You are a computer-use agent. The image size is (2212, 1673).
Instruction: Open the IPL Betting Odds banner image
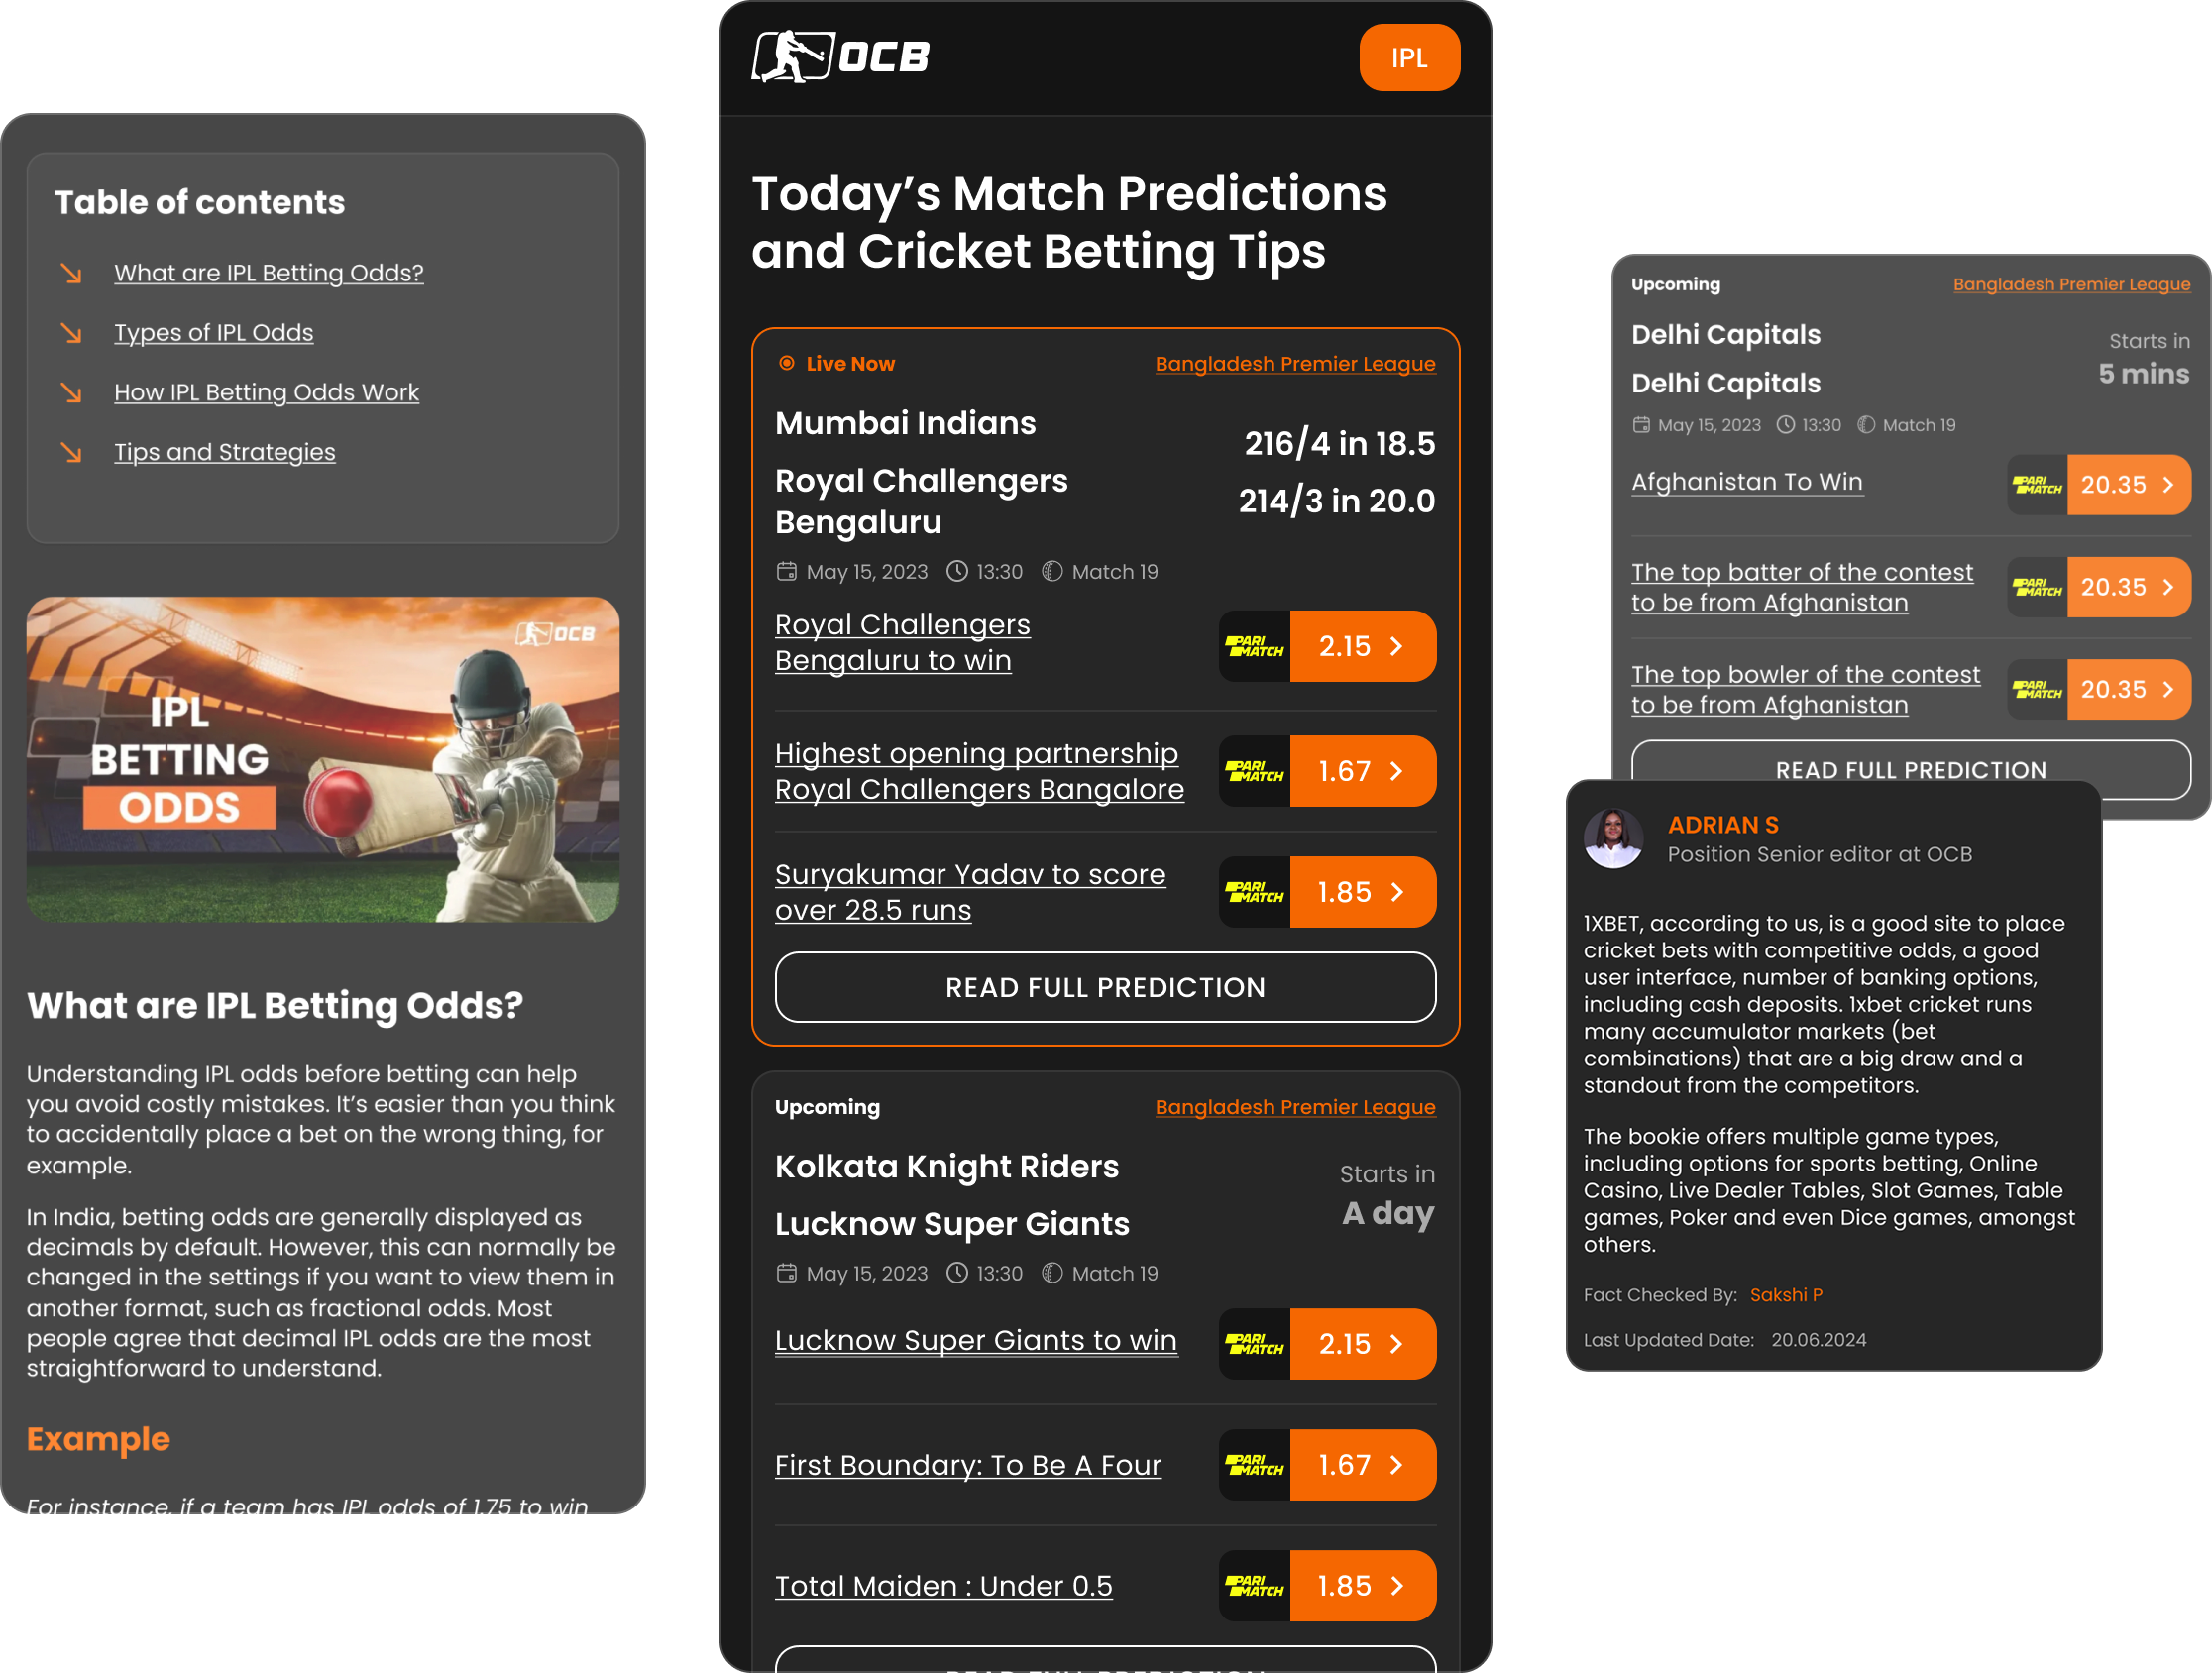pos(322,759)
